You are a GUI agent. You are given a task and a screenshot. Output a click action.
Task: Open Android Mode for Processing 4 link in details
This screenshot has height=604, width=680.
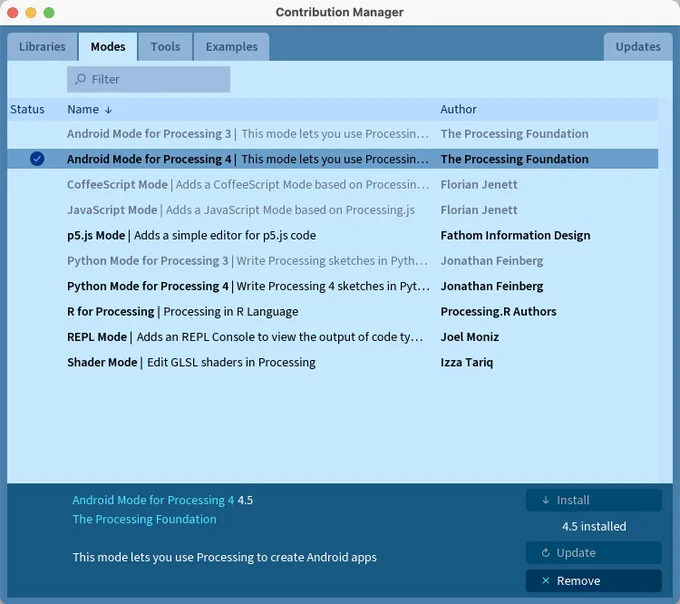pyautogui.click(x=153, y=500)
